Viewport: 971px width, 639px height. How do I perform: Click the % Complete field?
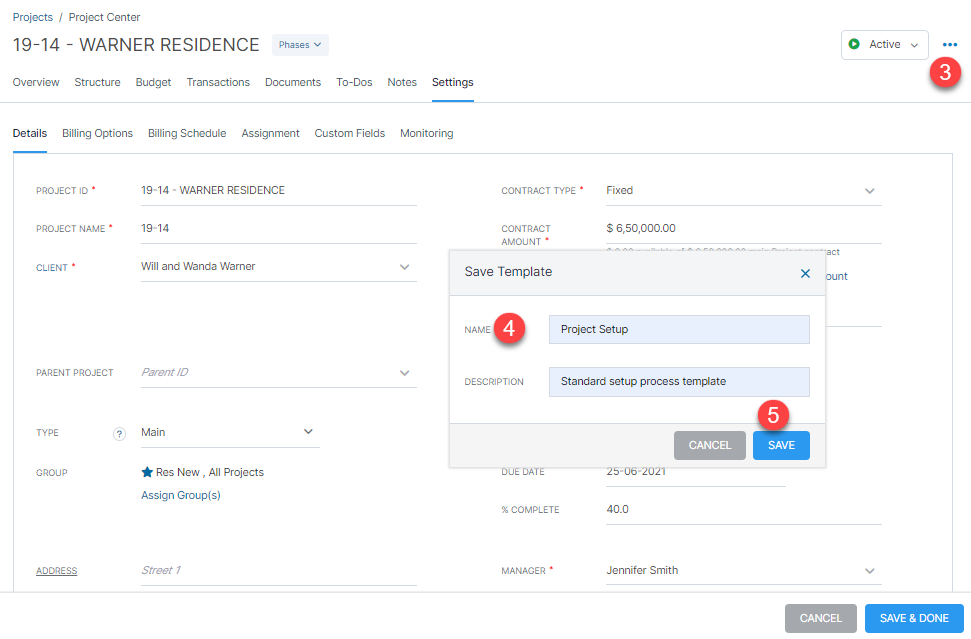744,510
